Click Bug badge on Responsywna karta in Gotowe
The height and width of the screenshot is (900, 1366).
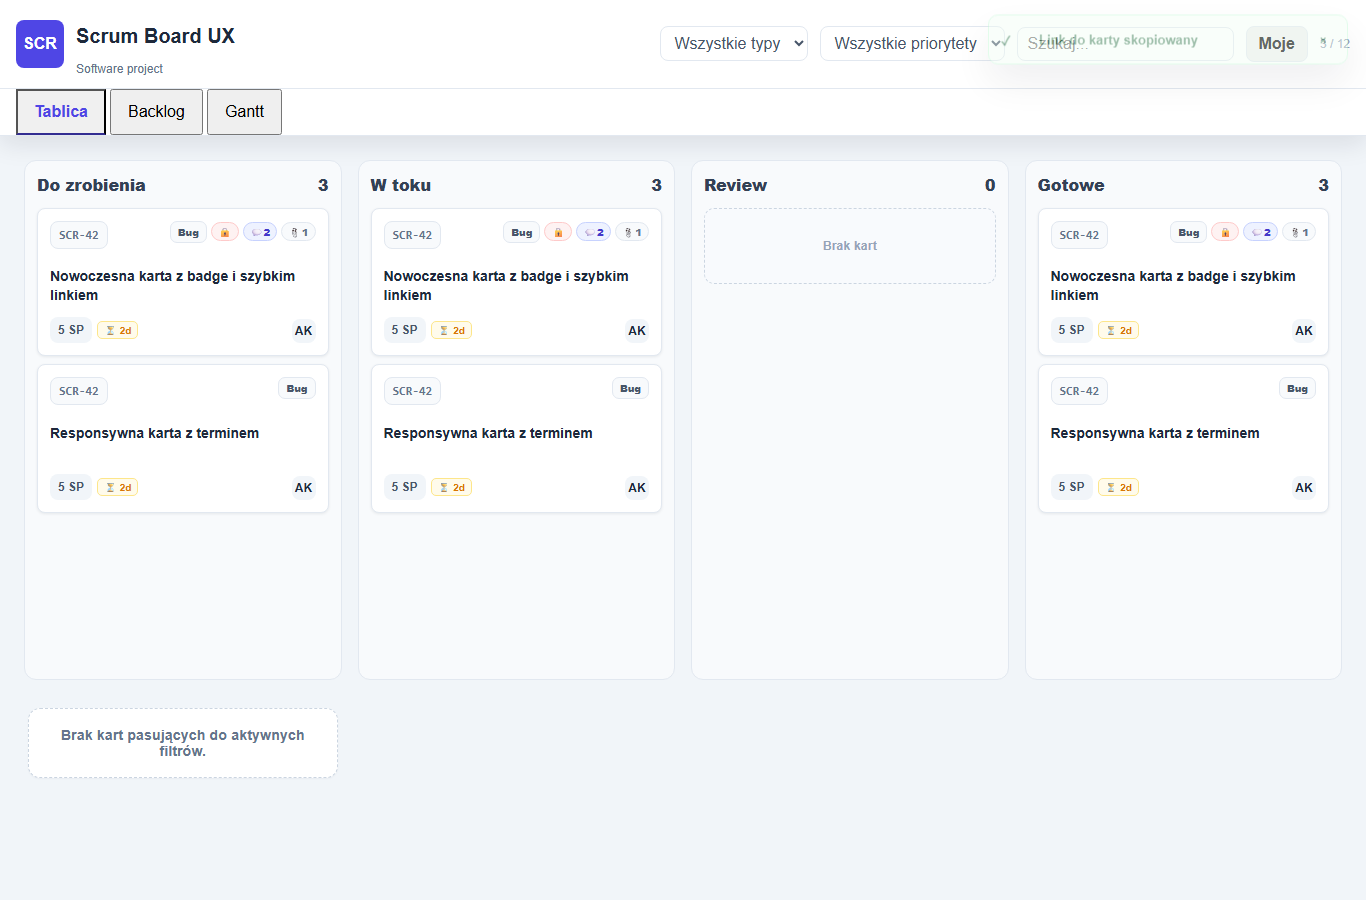pyautogui.click(x=1297, y=388)
